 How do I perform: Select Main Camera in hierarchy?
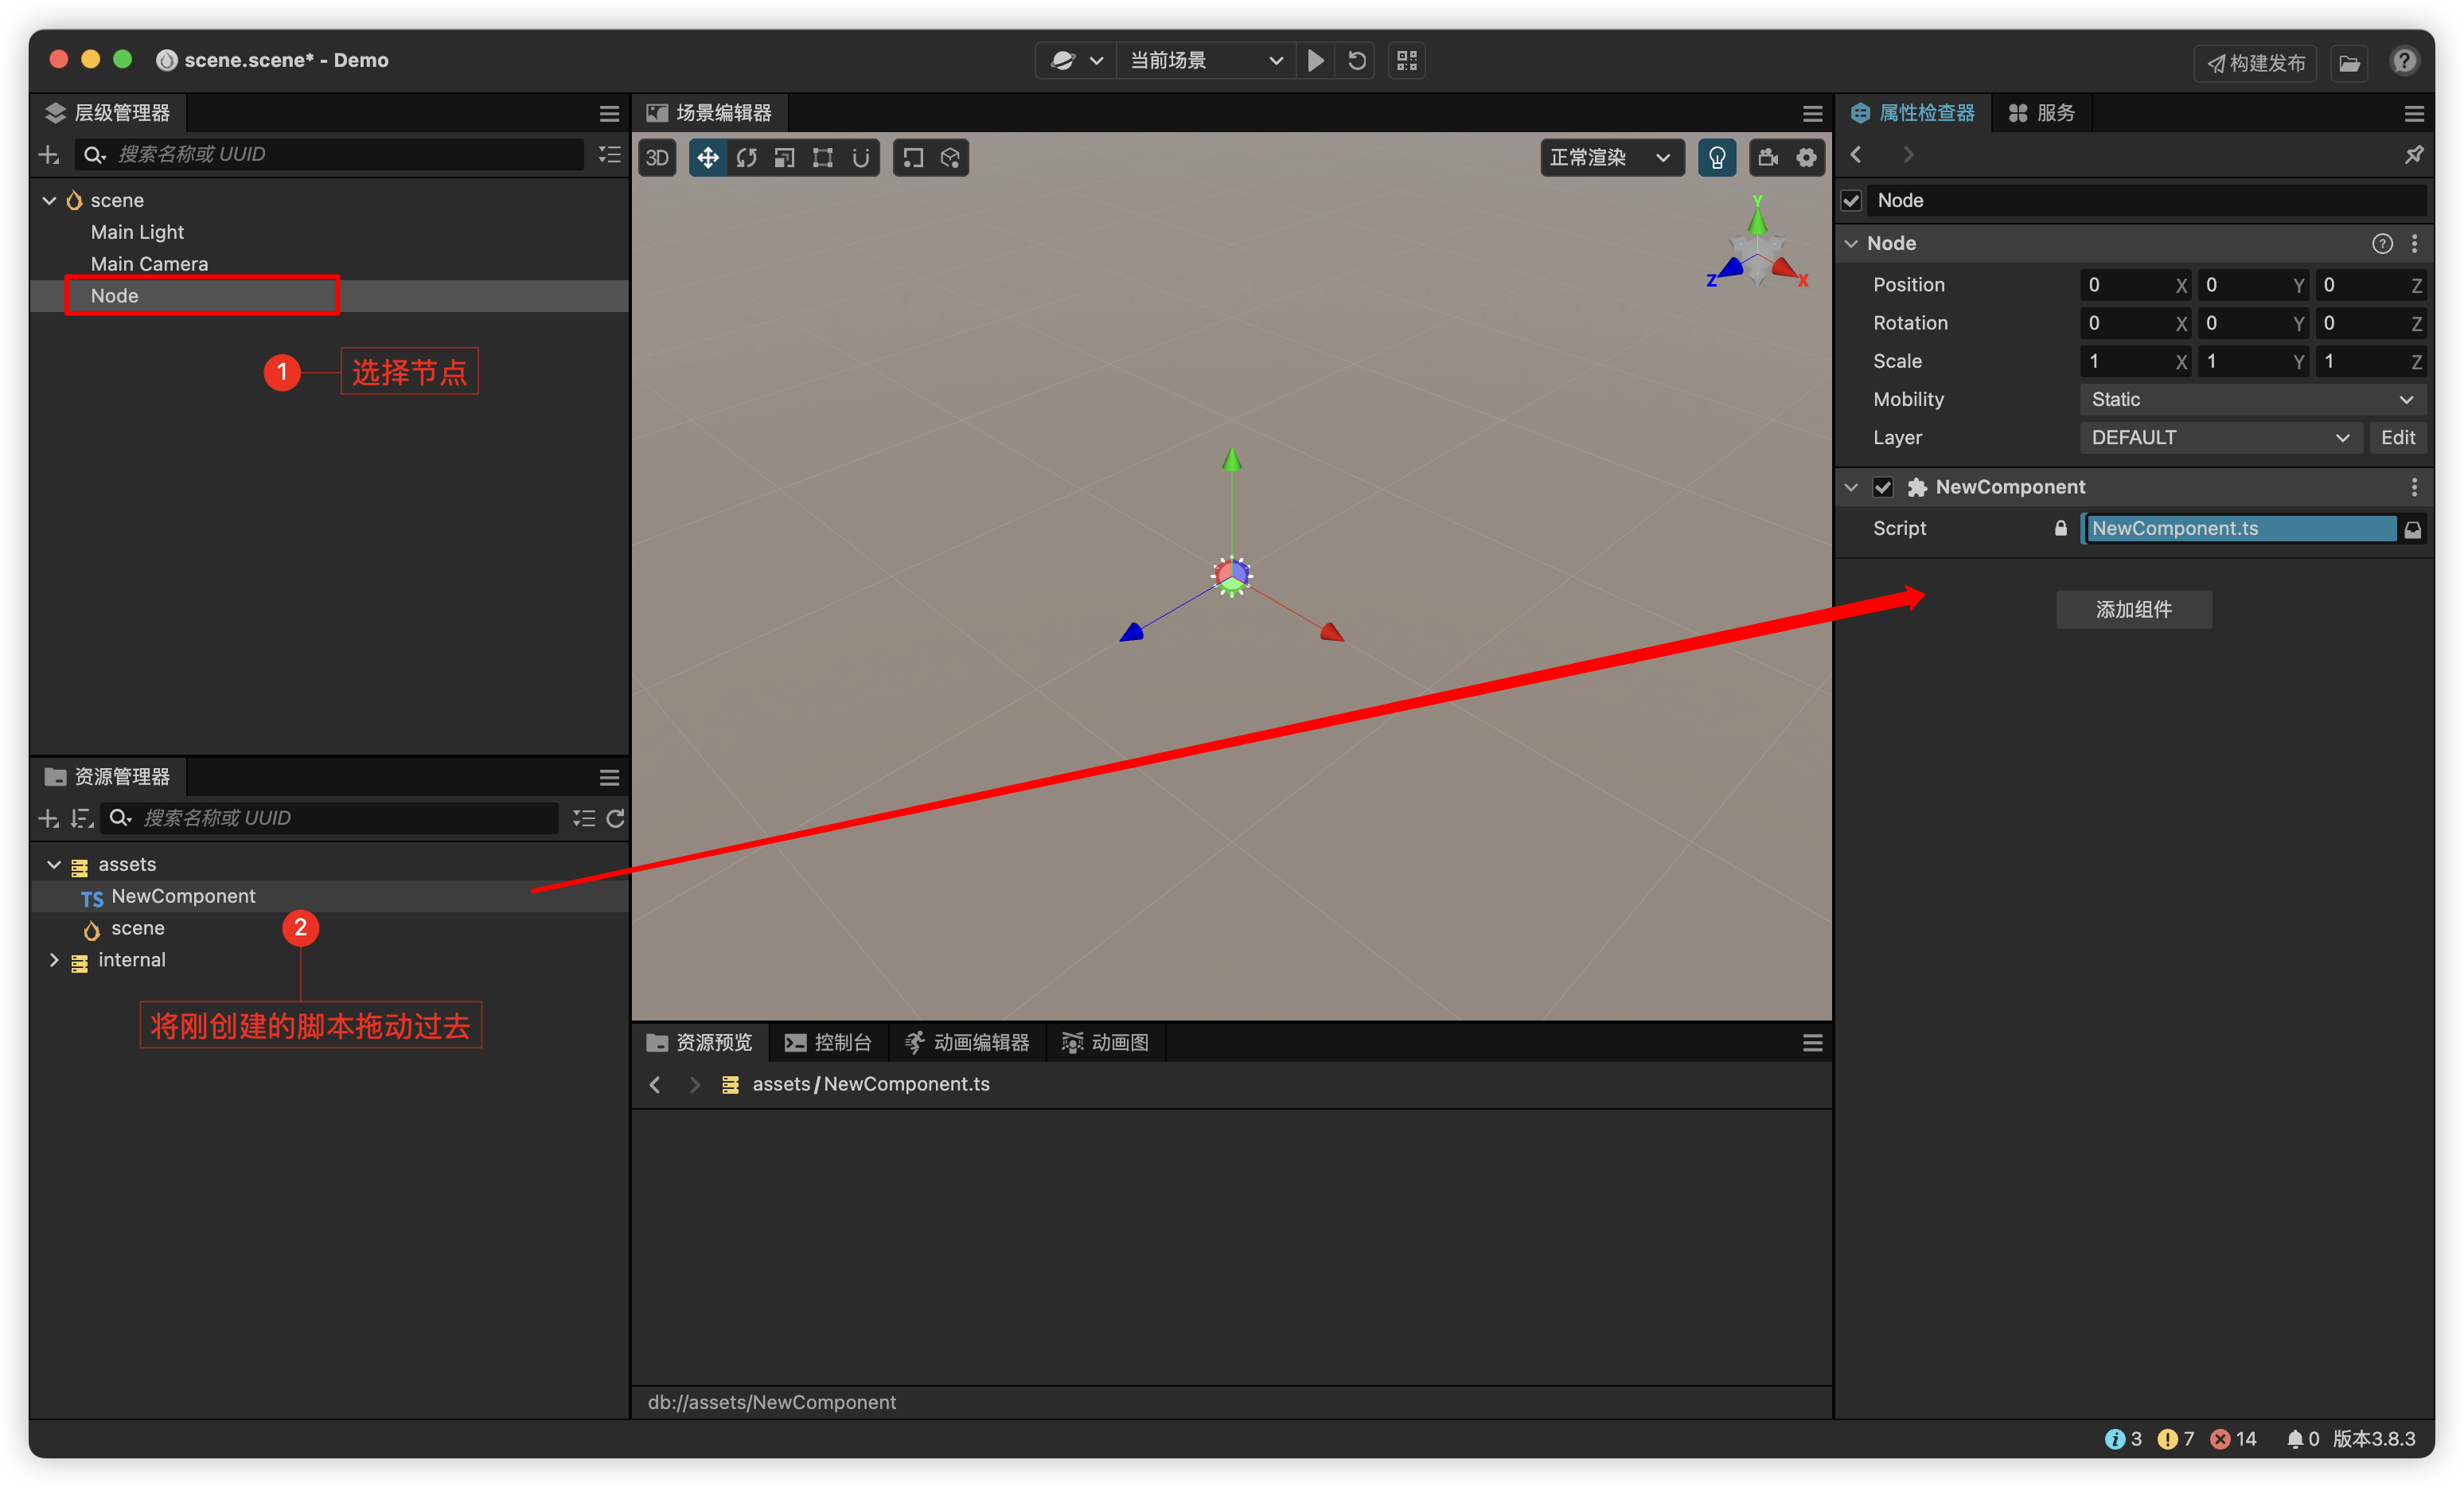pos(149,264)
